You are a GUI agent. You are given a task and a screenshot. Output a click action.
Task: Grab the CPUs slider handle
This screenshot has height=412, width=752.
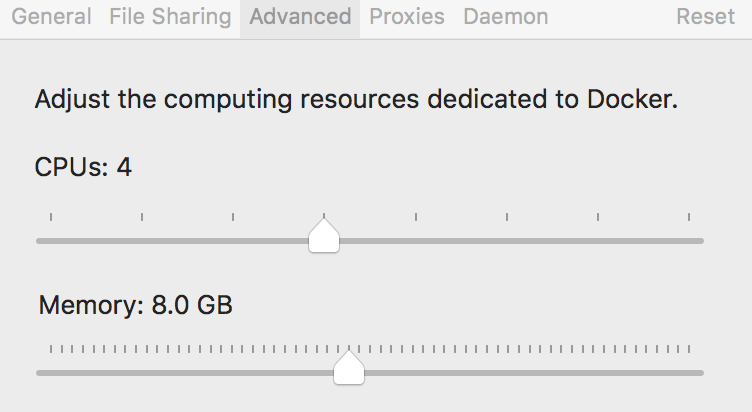tap(324, 235)
